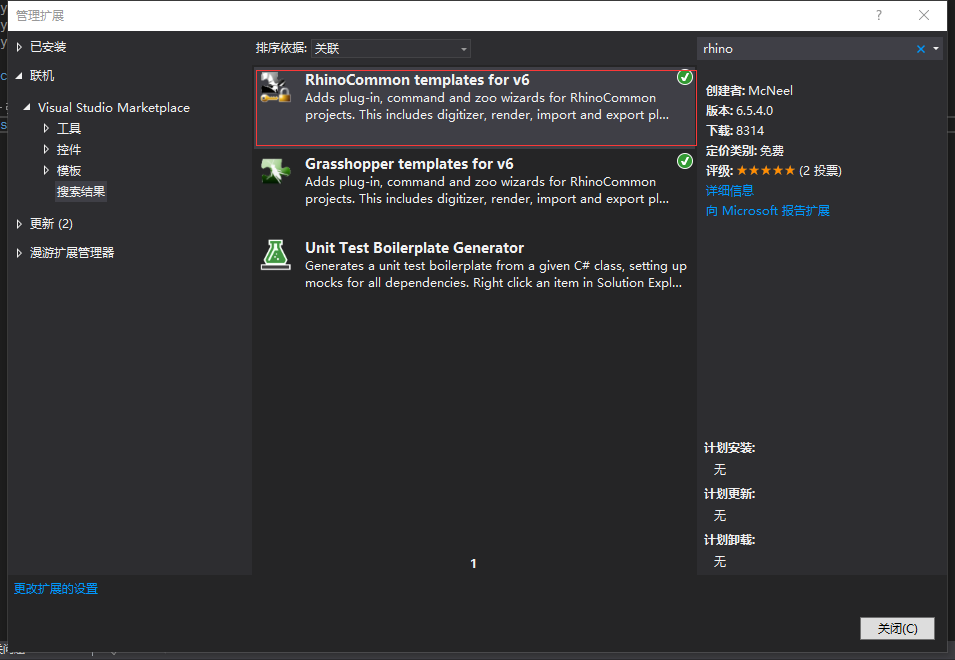Screen dimensions: 955x660
Task: Select the 联机 tree label
Action: 42,75
